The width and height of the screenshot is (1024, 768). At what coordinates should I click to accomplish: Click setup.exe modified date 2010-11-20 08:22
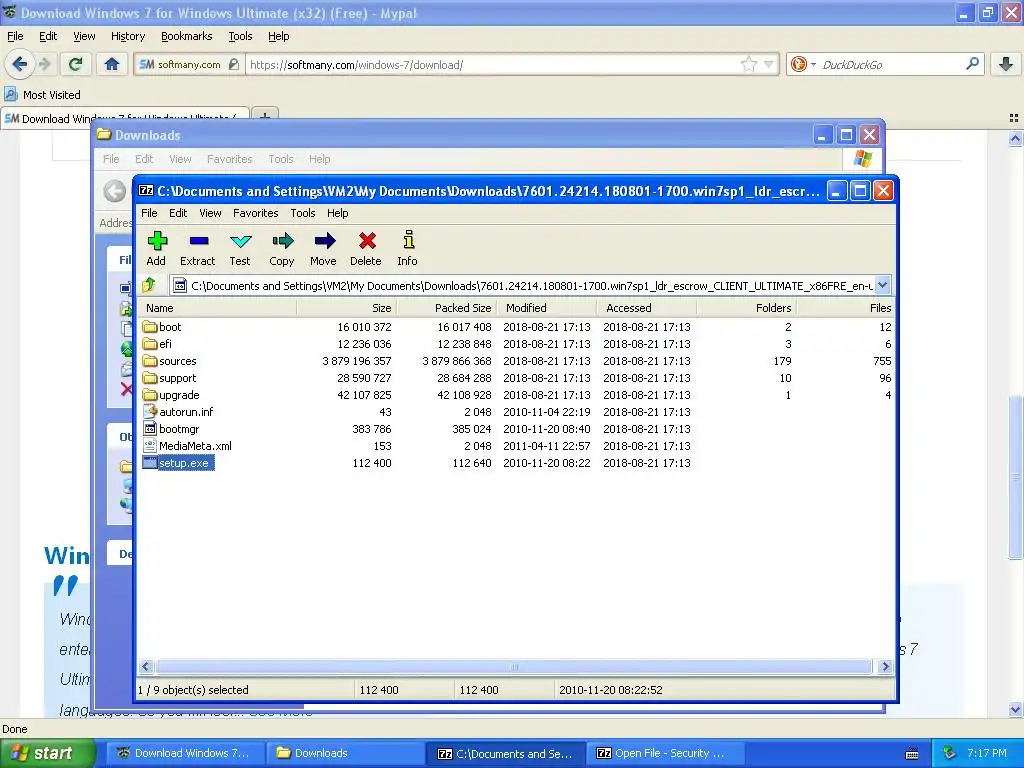tap(547, 462)
